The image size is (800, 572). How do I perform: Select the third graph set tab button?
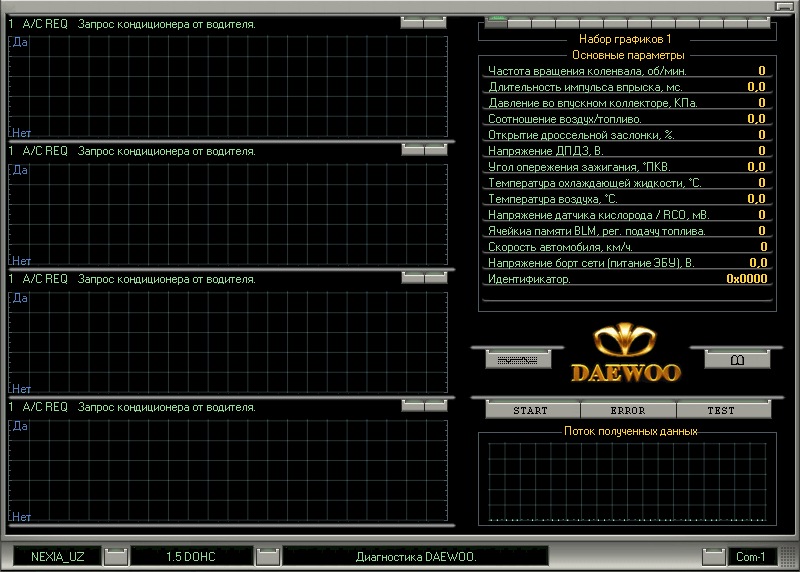coord(544,22)
